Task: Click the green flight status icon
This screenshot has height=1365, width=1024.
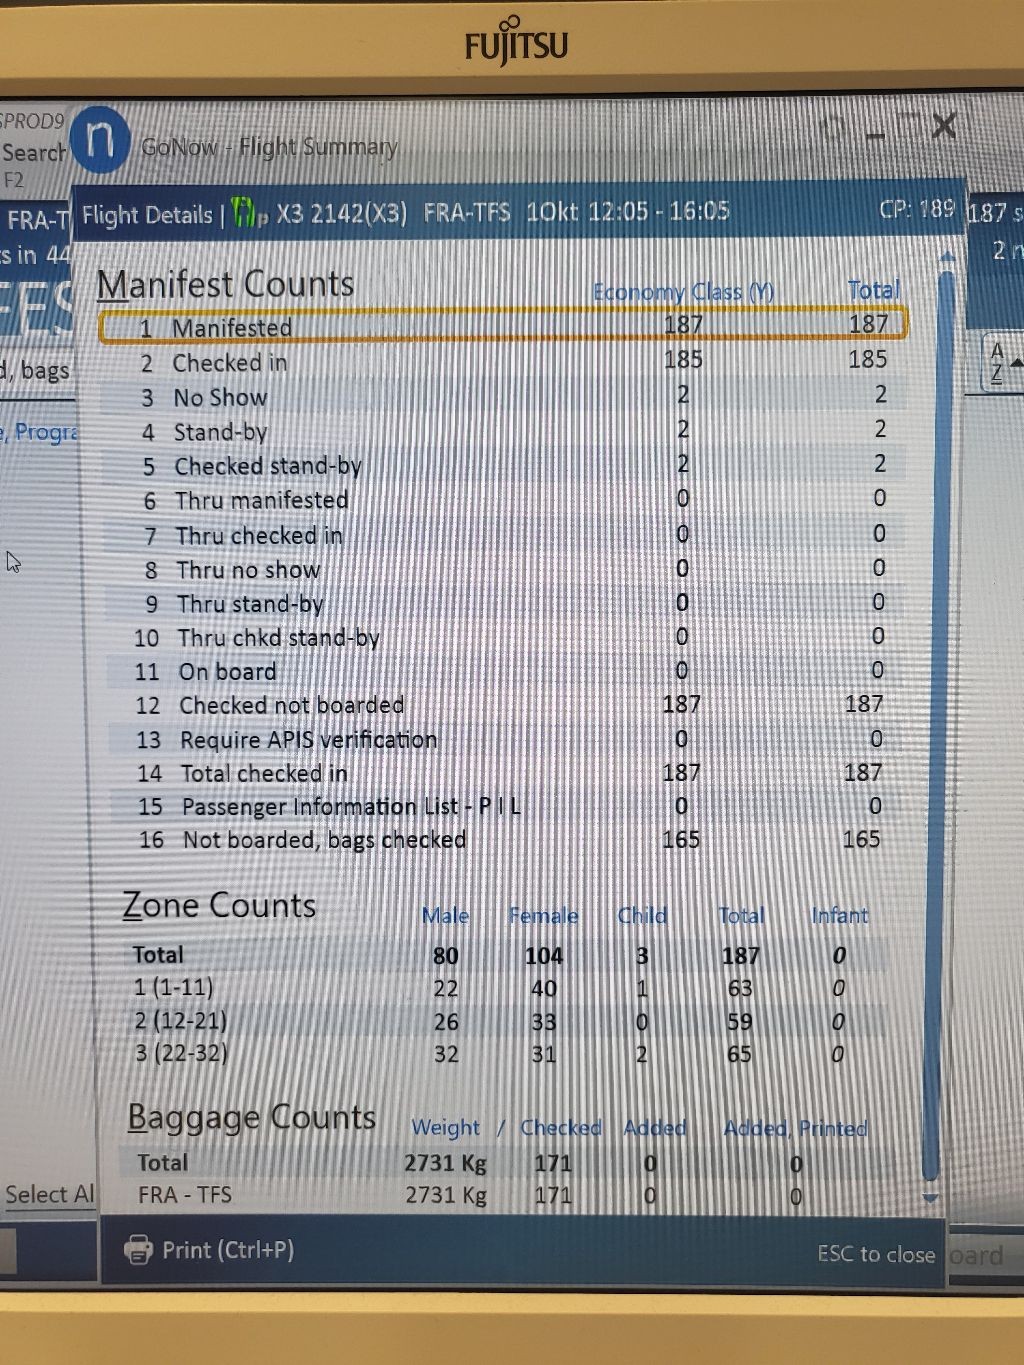Action: (x=243, y=213)
